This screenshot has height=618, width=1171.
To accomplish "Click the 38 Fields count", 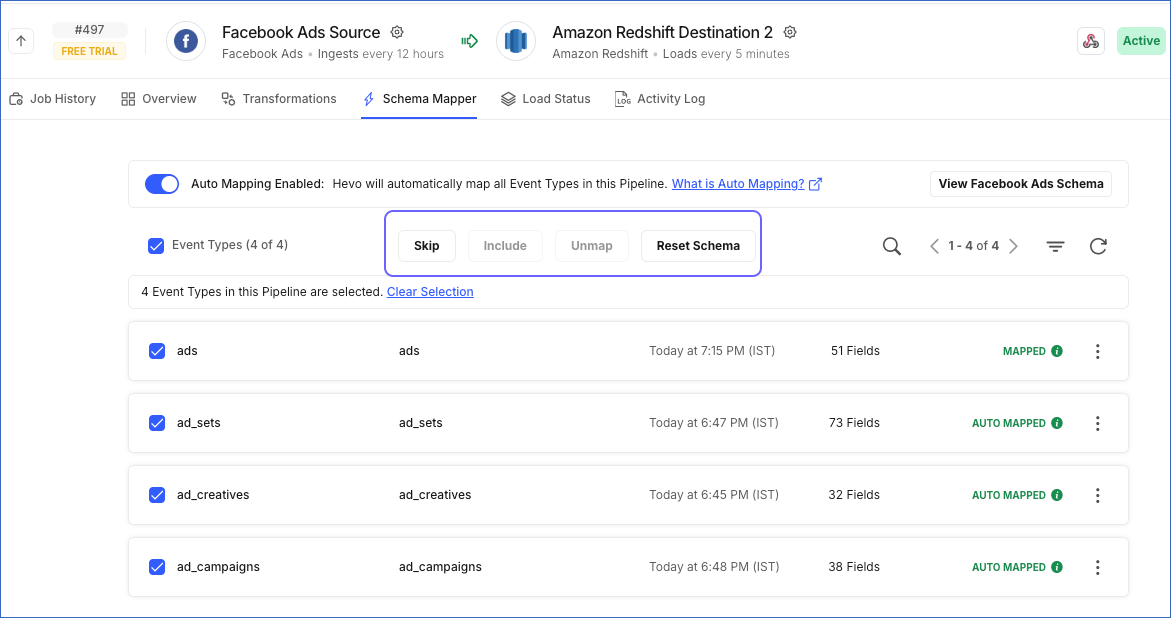I will click(x=854, y=566).
